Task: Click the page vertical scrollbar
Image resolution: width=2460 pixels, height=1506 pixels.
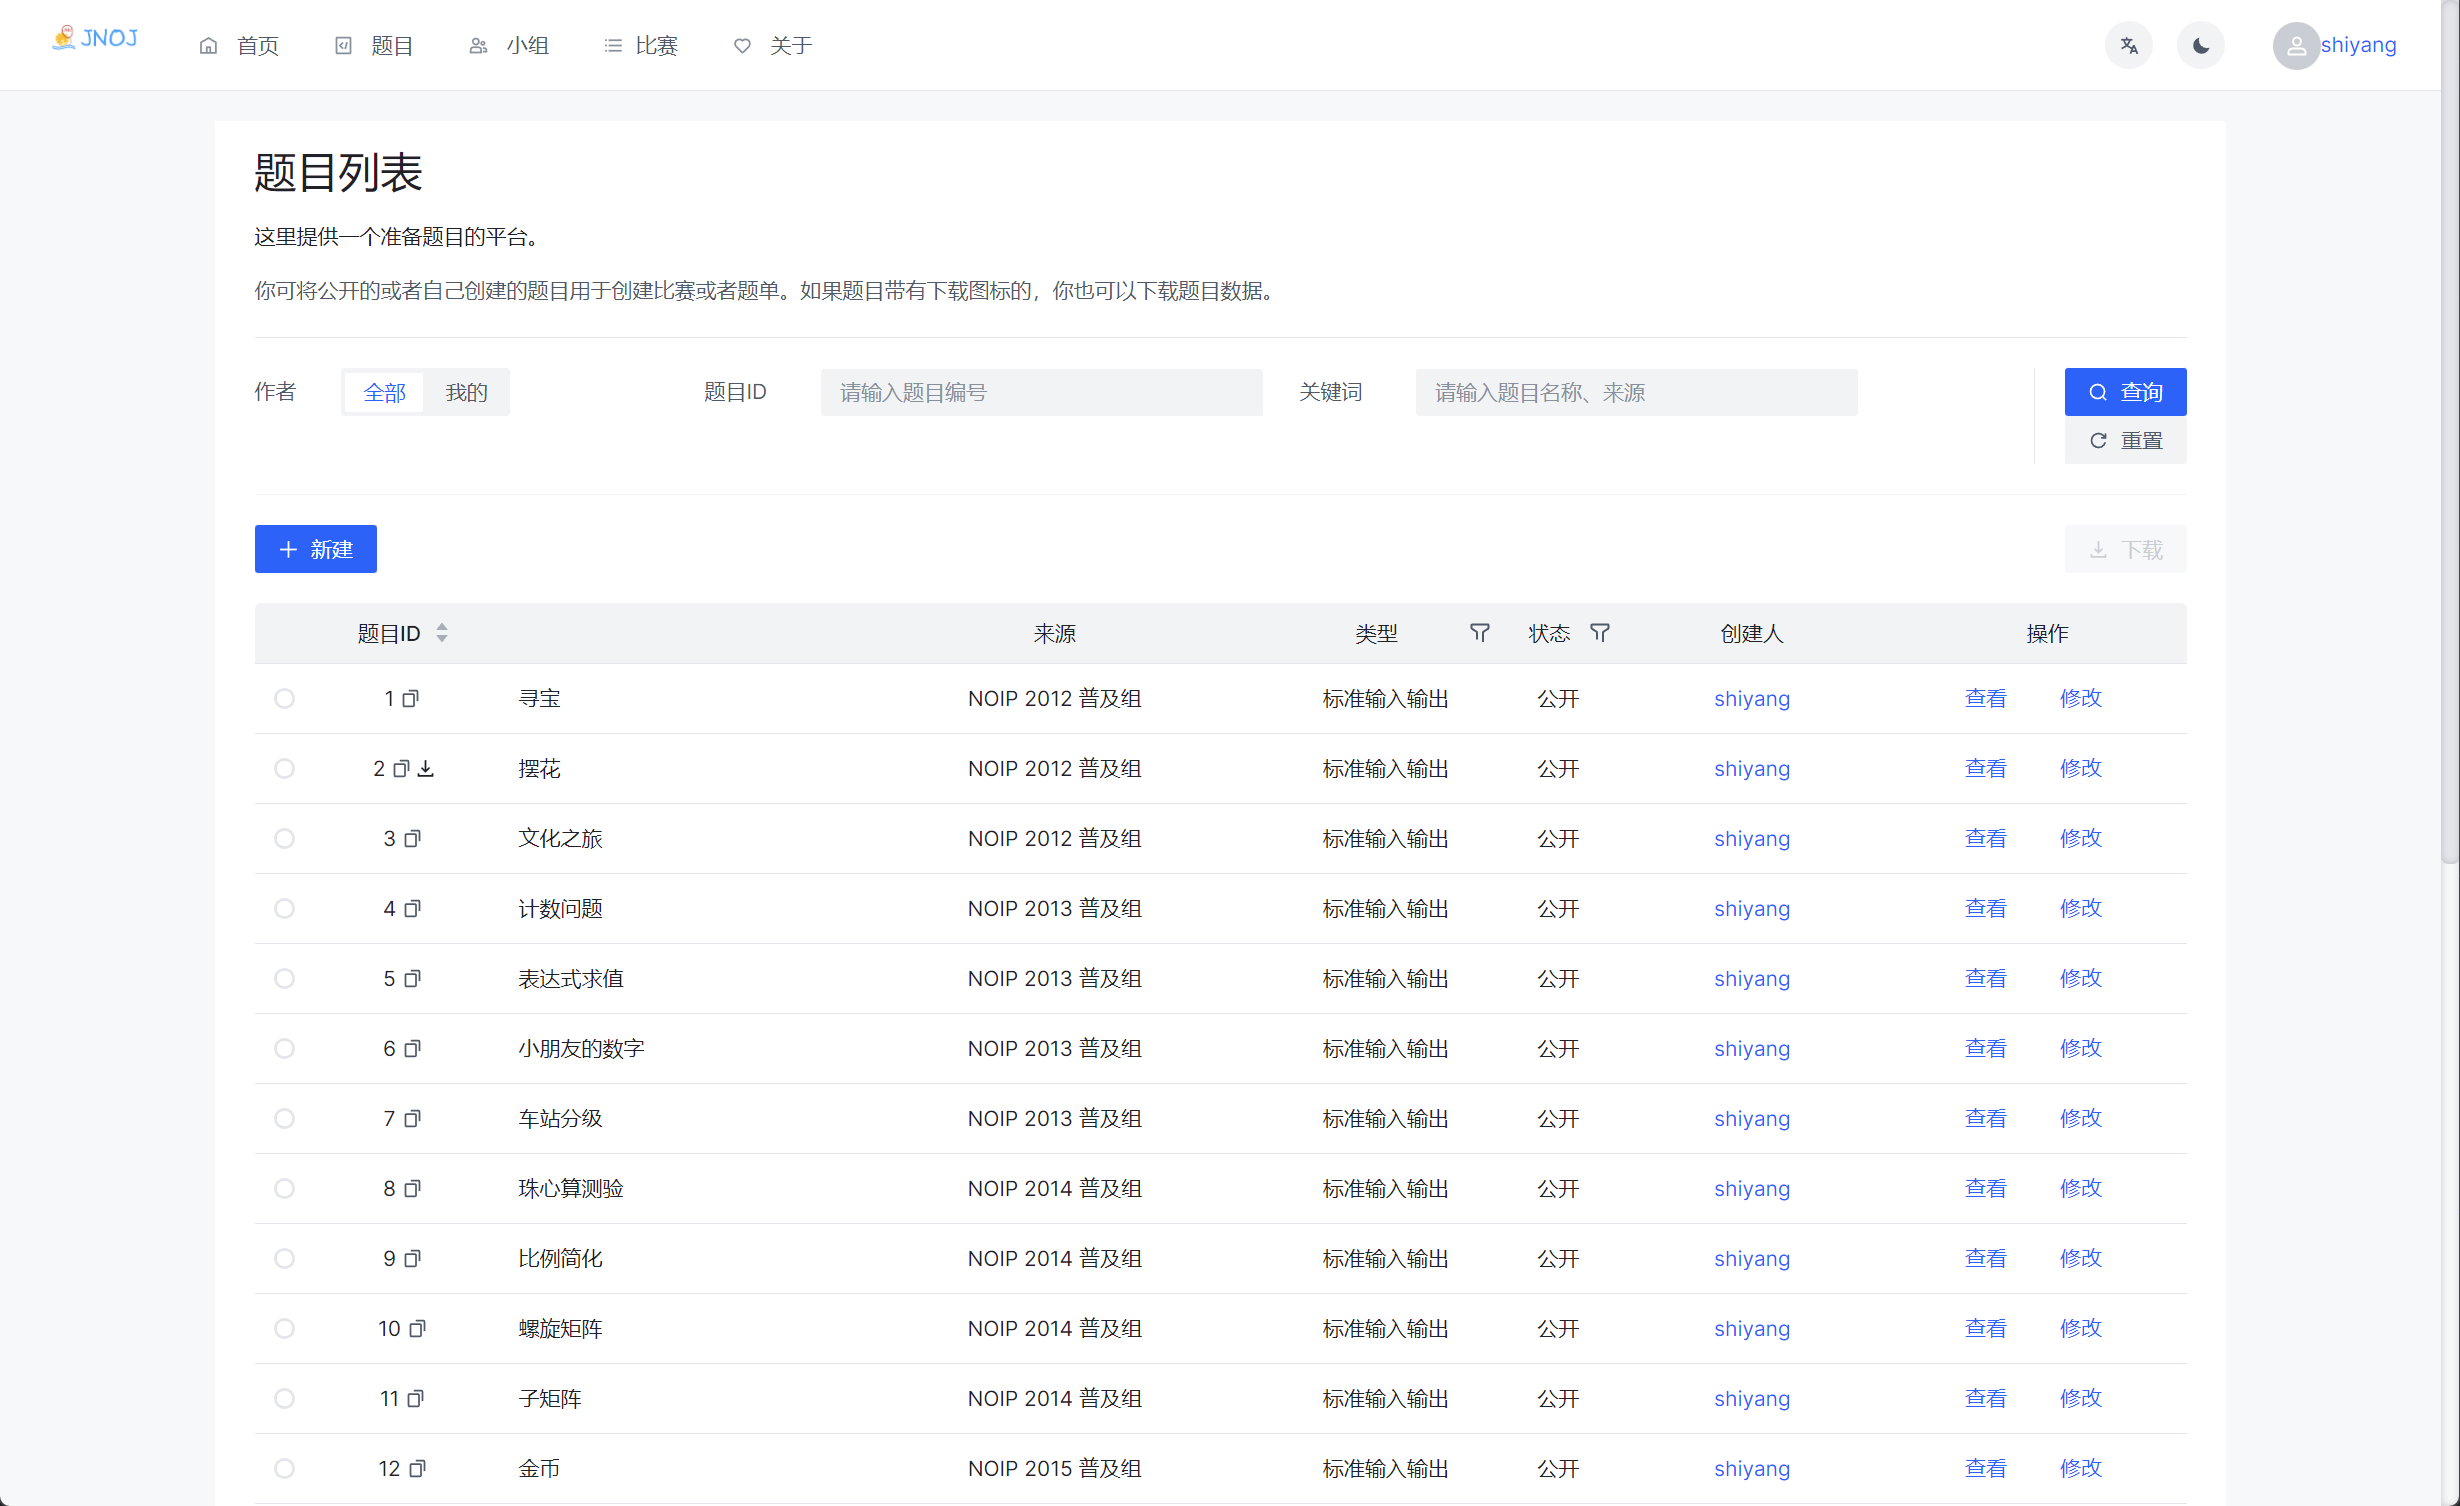Action: coord(2449,430)
